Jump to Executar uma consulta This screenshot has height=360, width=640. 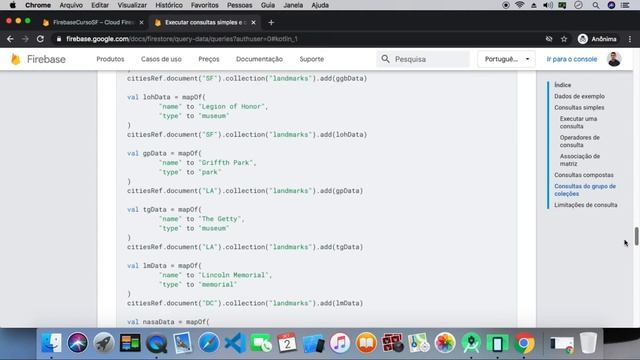point(578,122)
